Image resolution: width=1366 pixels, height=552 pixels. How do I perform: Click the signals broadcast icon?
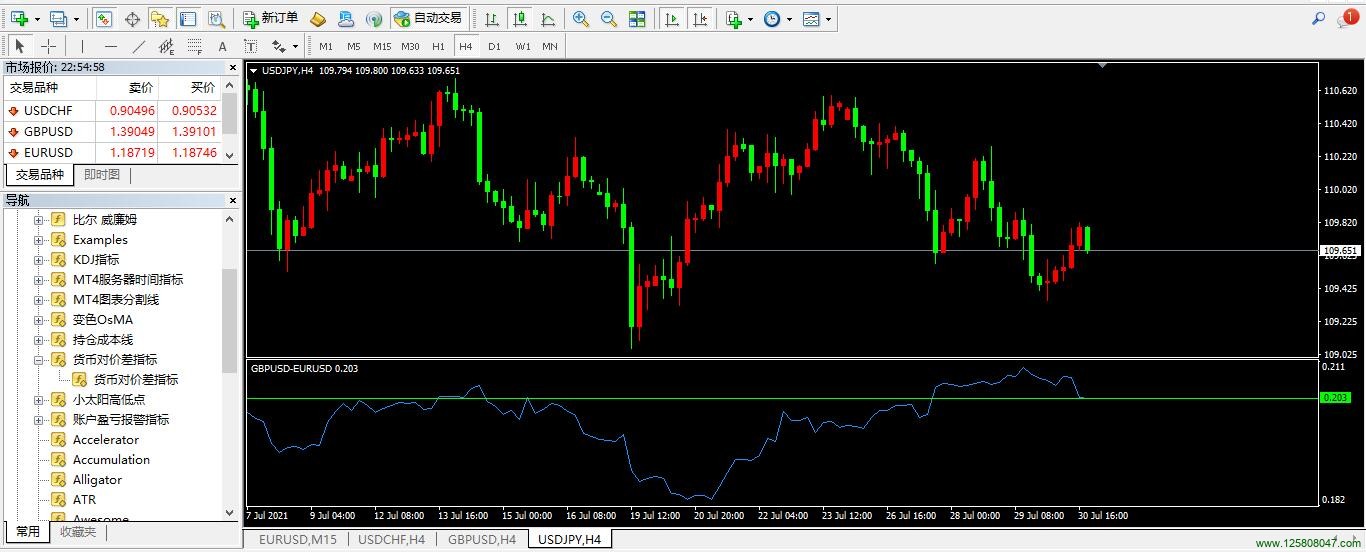374,18
